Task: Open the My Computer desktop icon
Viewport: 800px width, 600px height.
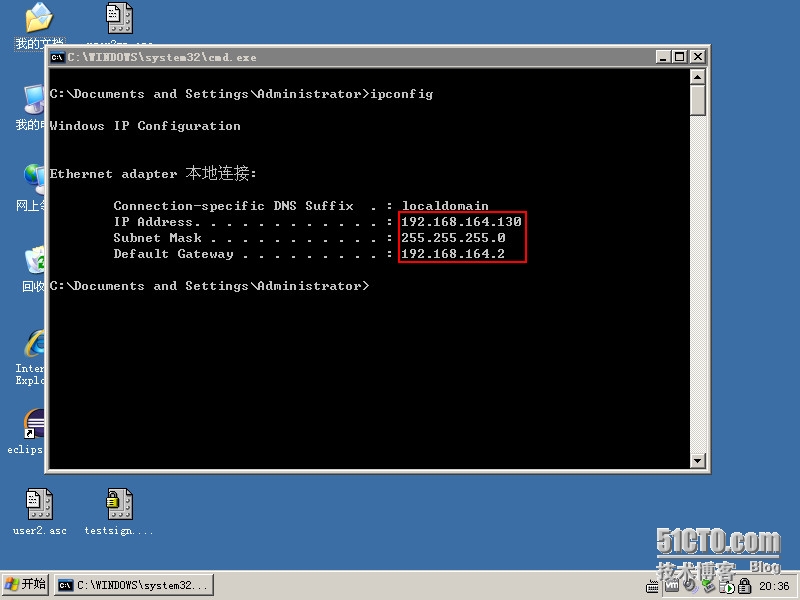Action: 32,106
